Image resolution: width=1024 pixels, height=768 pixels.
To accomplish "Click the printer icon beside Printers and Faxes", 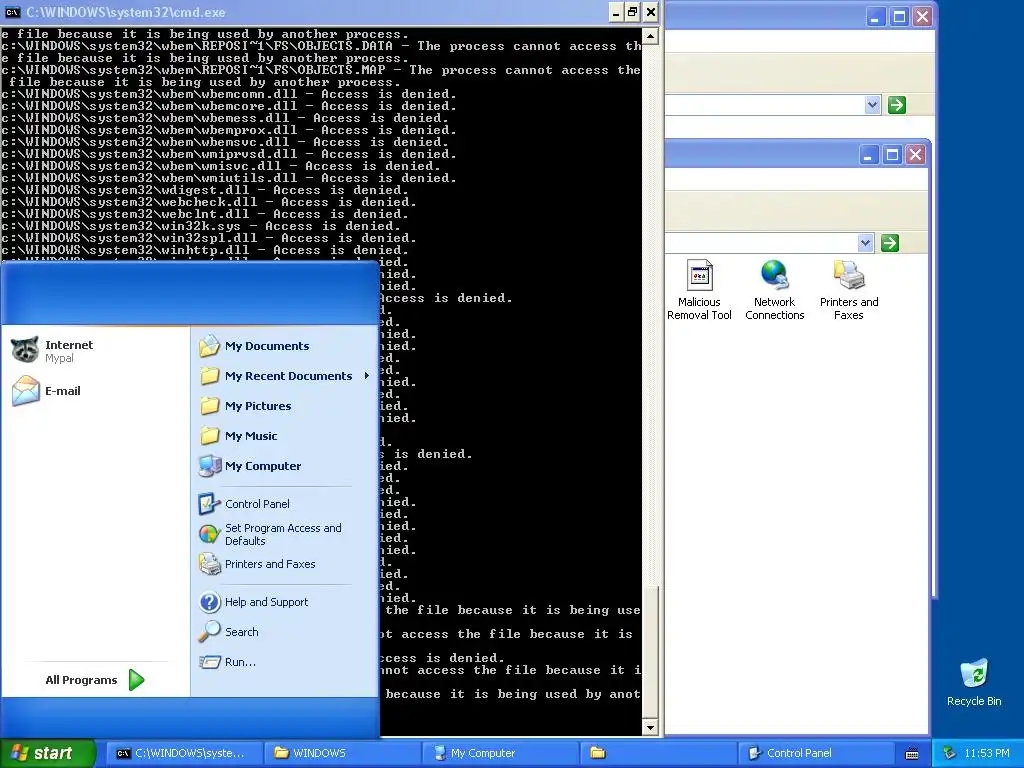I will pyautogui.click(x=210, y=564).
